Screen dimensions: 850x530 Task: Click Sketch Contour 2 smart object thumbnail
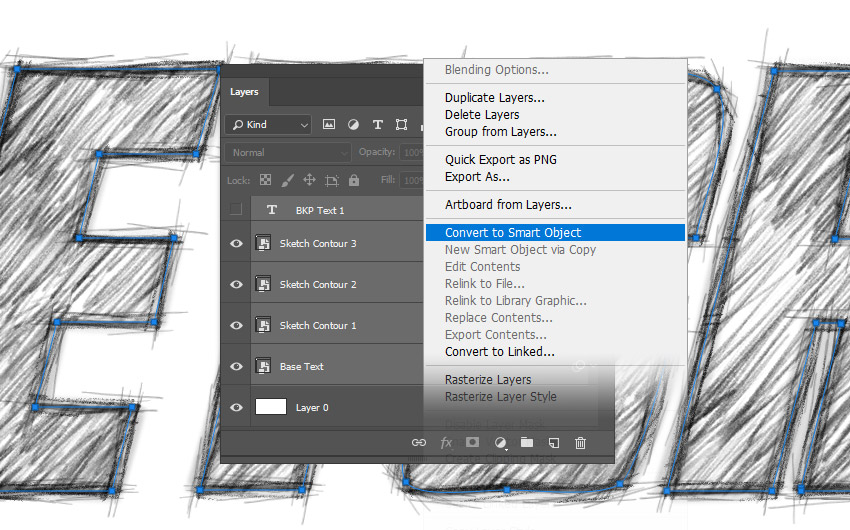263,285
